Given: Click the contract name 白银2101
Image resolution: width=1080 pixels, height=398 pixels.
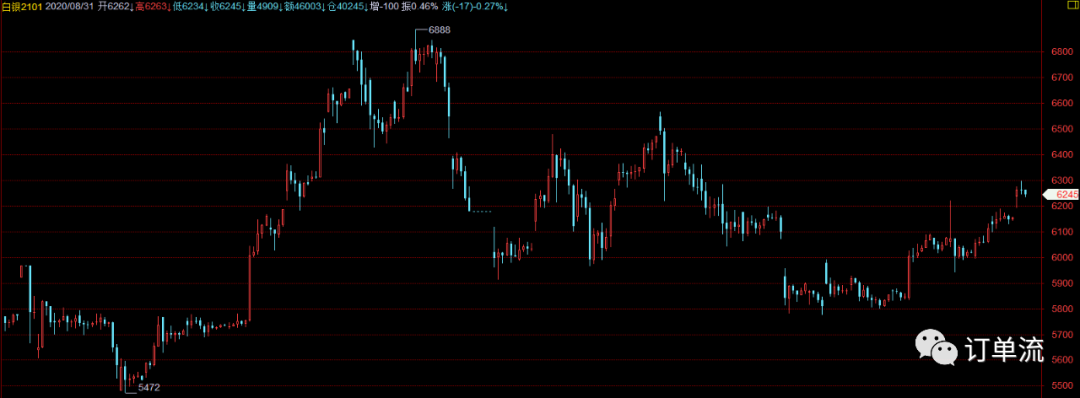Looking at the screenshot, I should [21, 6].
